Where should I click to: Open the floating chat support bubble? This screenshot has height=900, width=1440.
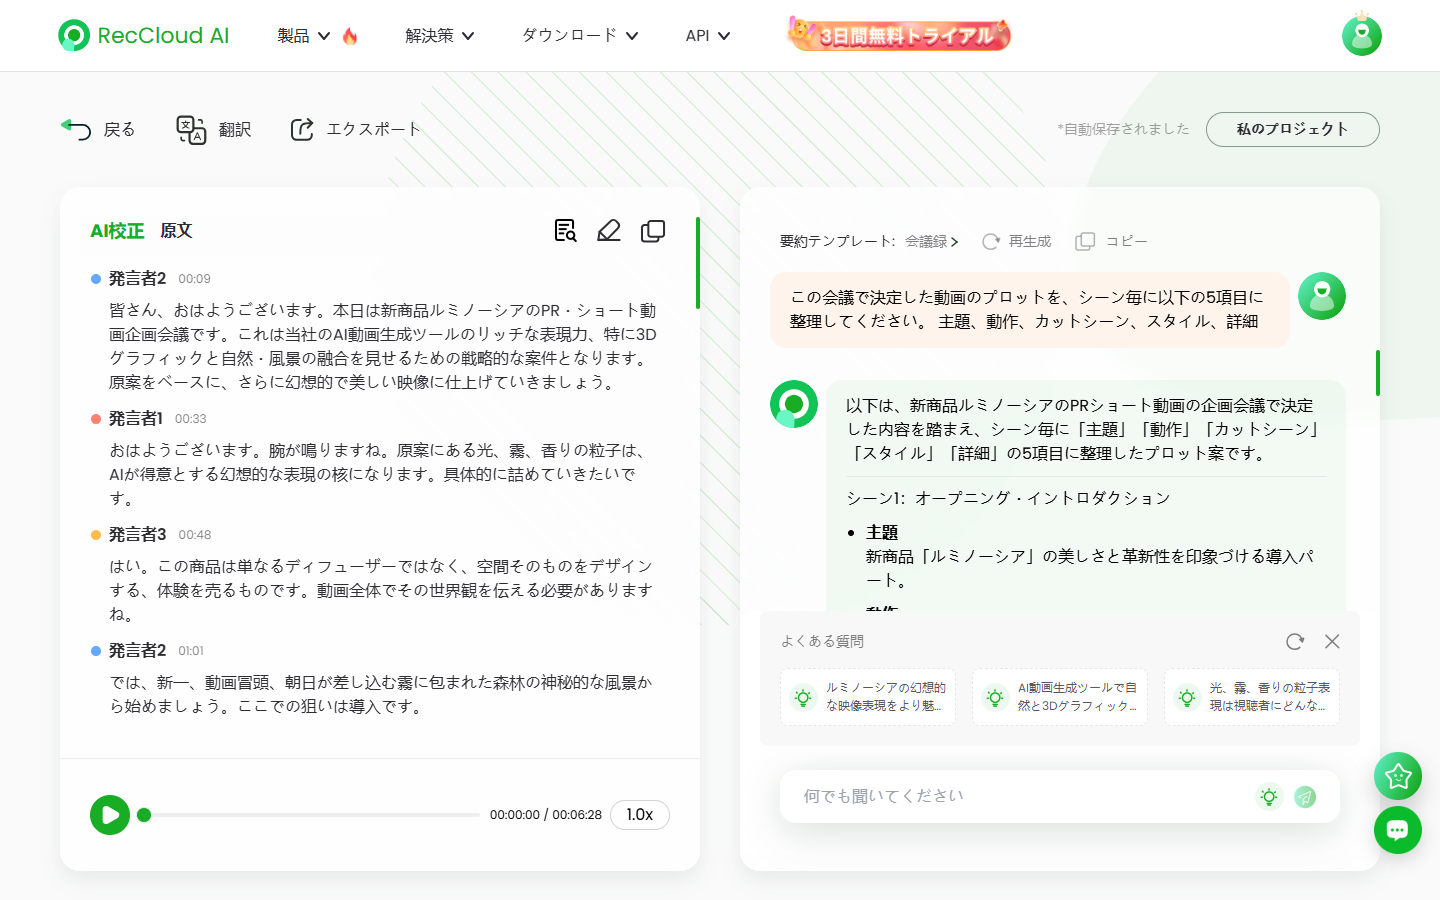[1397, 830]
